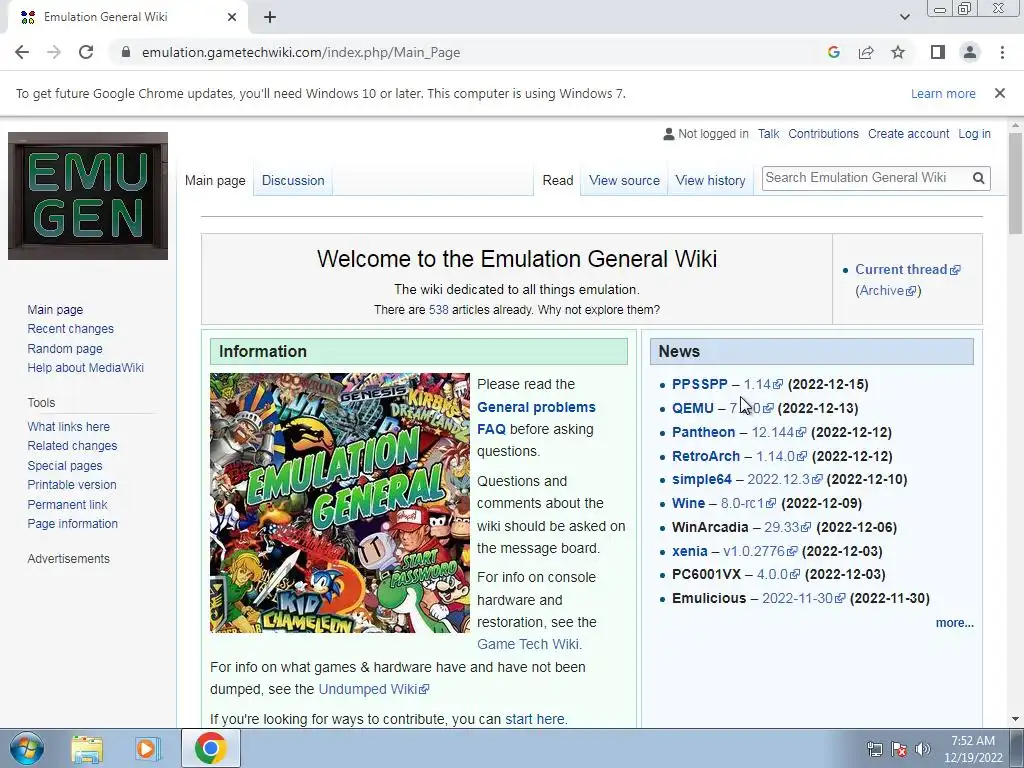The width and height of the screenshot is (1024, 768).
Task: Open Pantheon 12.144 external link
Action: click(x=778, y=432)
